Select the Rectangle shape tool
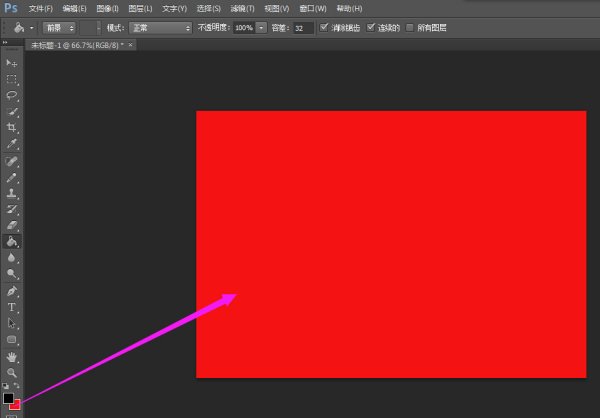Screen dimensions: 600x418 [11, 340]
